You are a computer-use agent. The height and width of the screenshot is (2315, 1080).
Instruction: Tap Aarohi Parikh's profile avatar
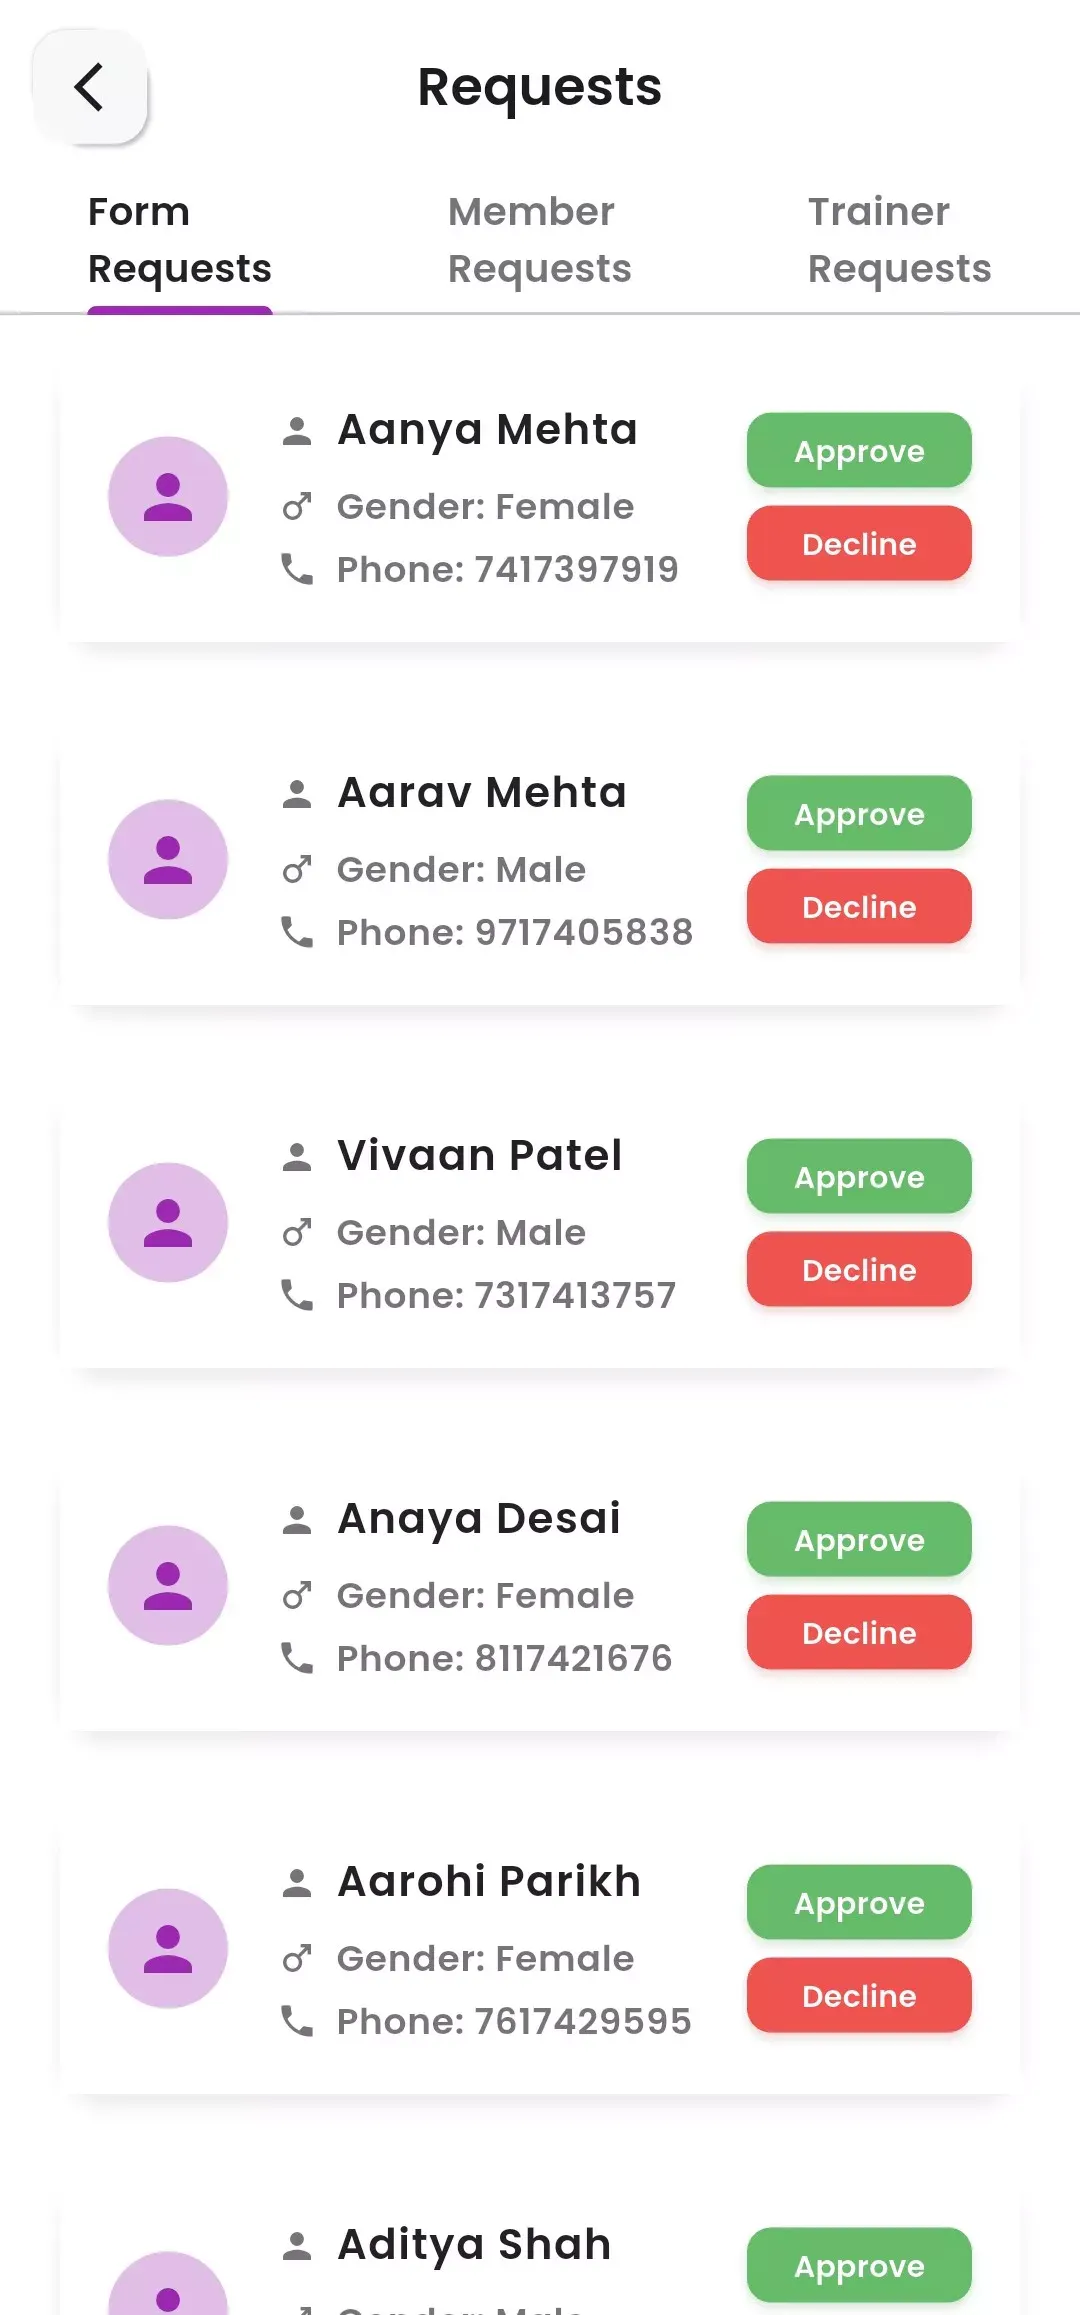[168, 1949]
